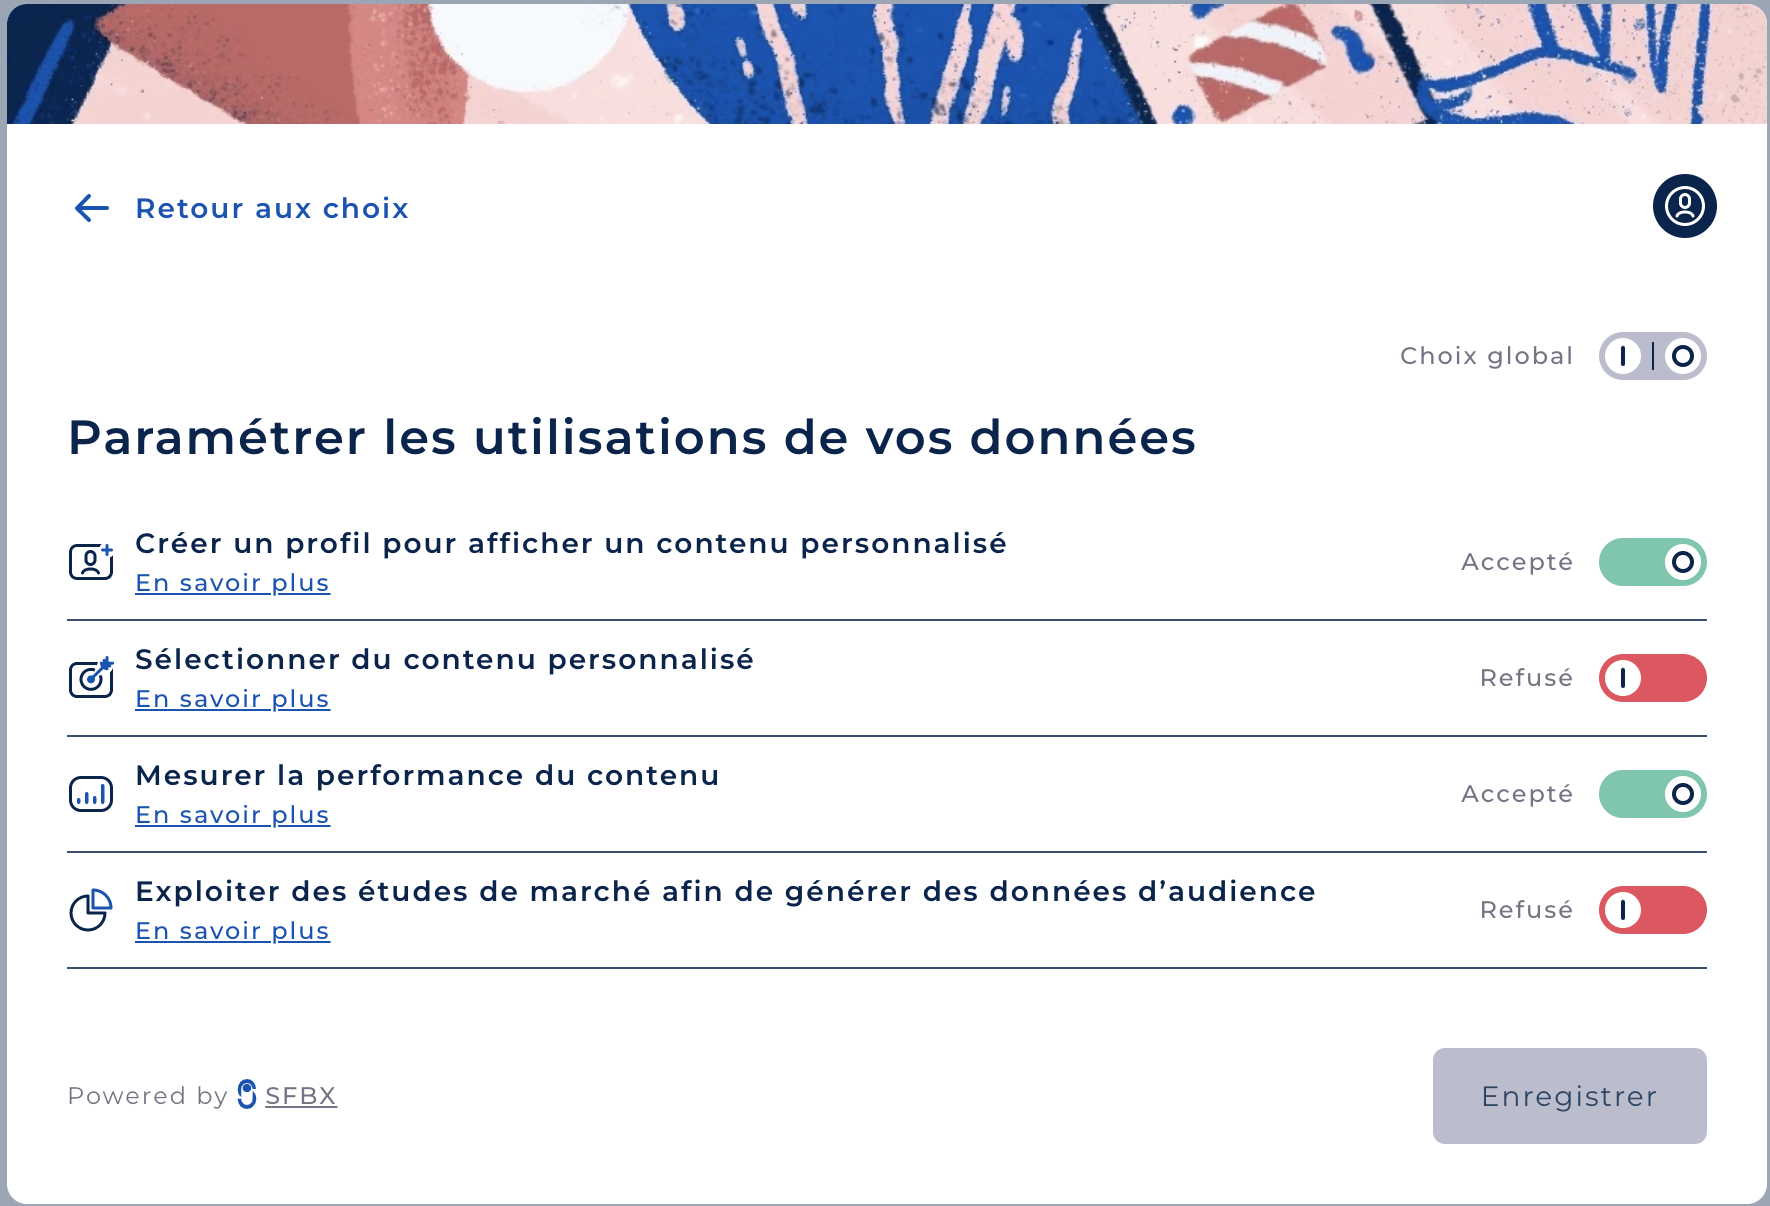Viewport: 1770px width, 1206px height.
Task: Expand En savoir plus under Sélectionner du contenu
Action: coord(232,699)
